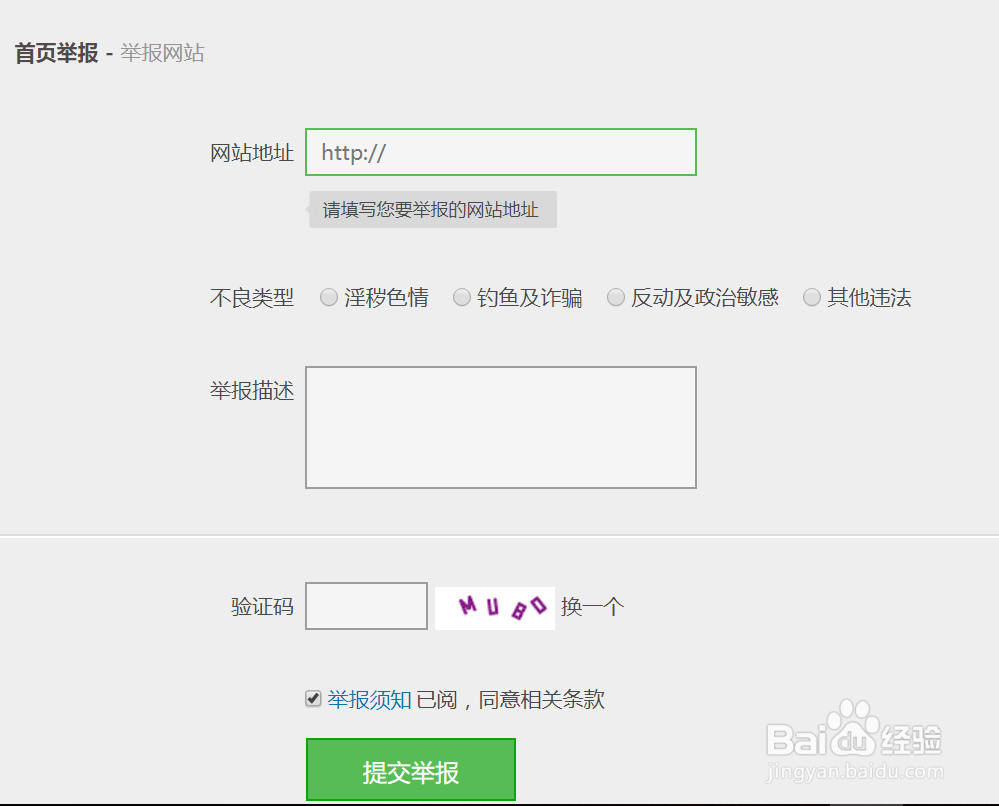Viewport: 999px width, 806px height.
Task: Choose the 反动及政治敏感 category
Action: (616, 296)
